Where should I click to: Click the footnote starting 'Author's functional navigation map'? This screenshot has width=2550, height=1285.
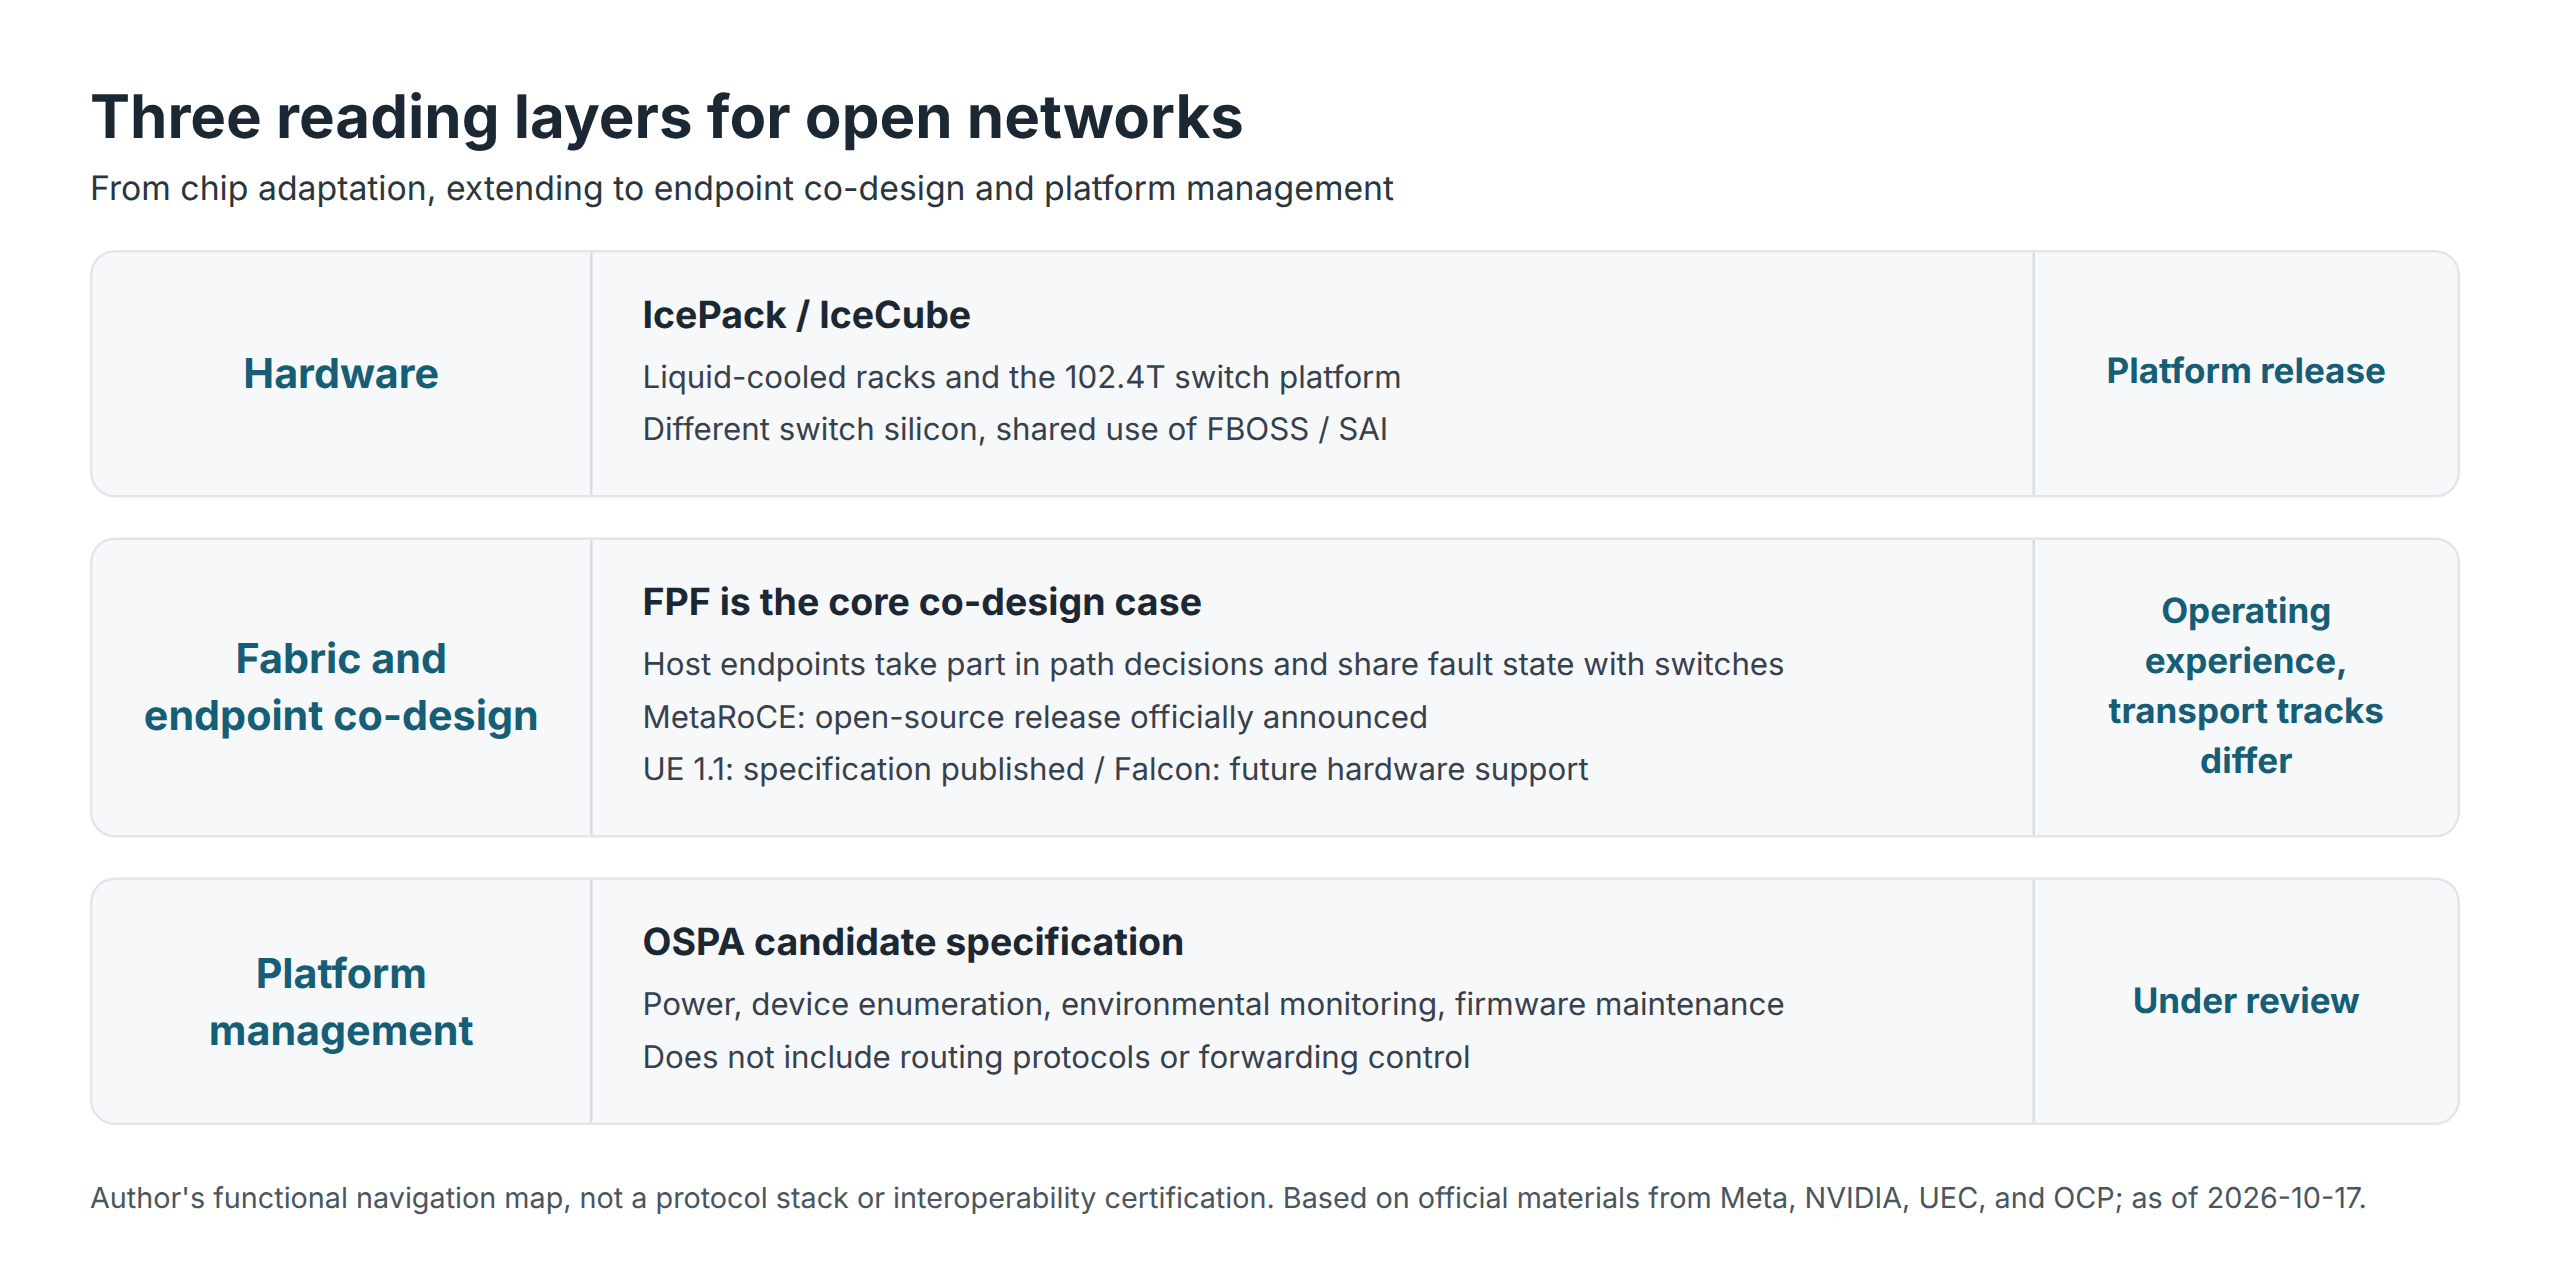pyautogui.click(x=1228, y=1198)
